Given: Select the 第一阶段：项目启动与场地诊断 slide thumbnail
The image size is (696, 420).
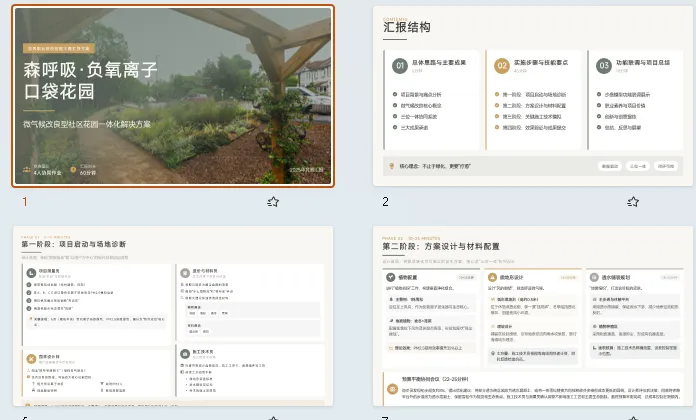Looking at the screenshot, I should coord(173,316).
